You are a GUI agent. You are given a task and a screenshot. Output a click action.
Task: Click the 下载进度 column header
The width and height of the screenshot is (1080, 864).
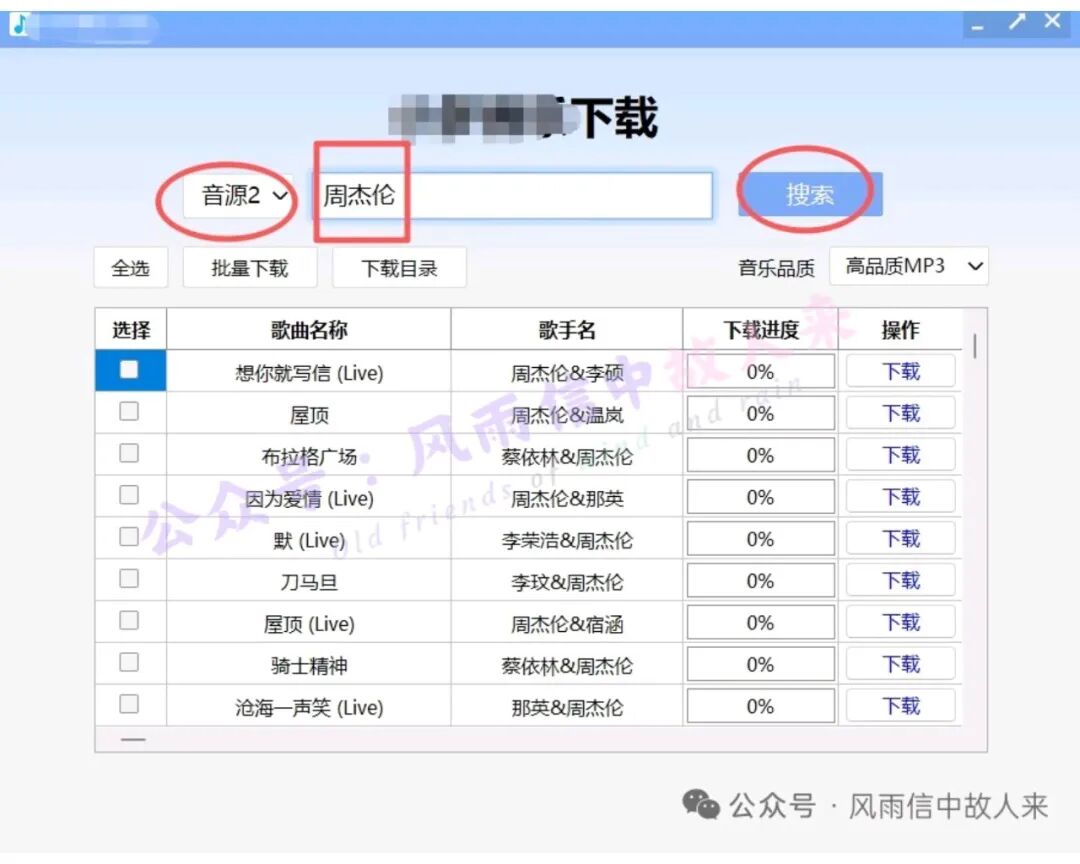click(x=760, y=329)
